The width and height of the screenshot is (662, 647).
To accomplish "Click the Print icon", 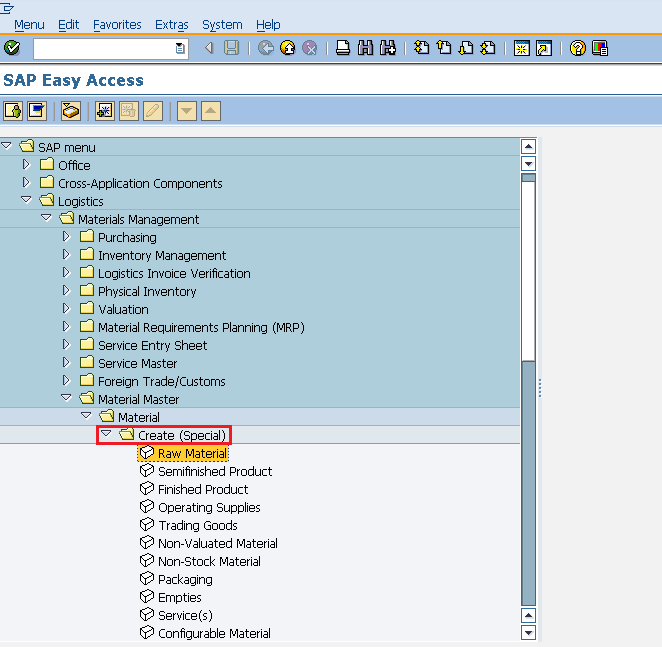I will 343,48.
